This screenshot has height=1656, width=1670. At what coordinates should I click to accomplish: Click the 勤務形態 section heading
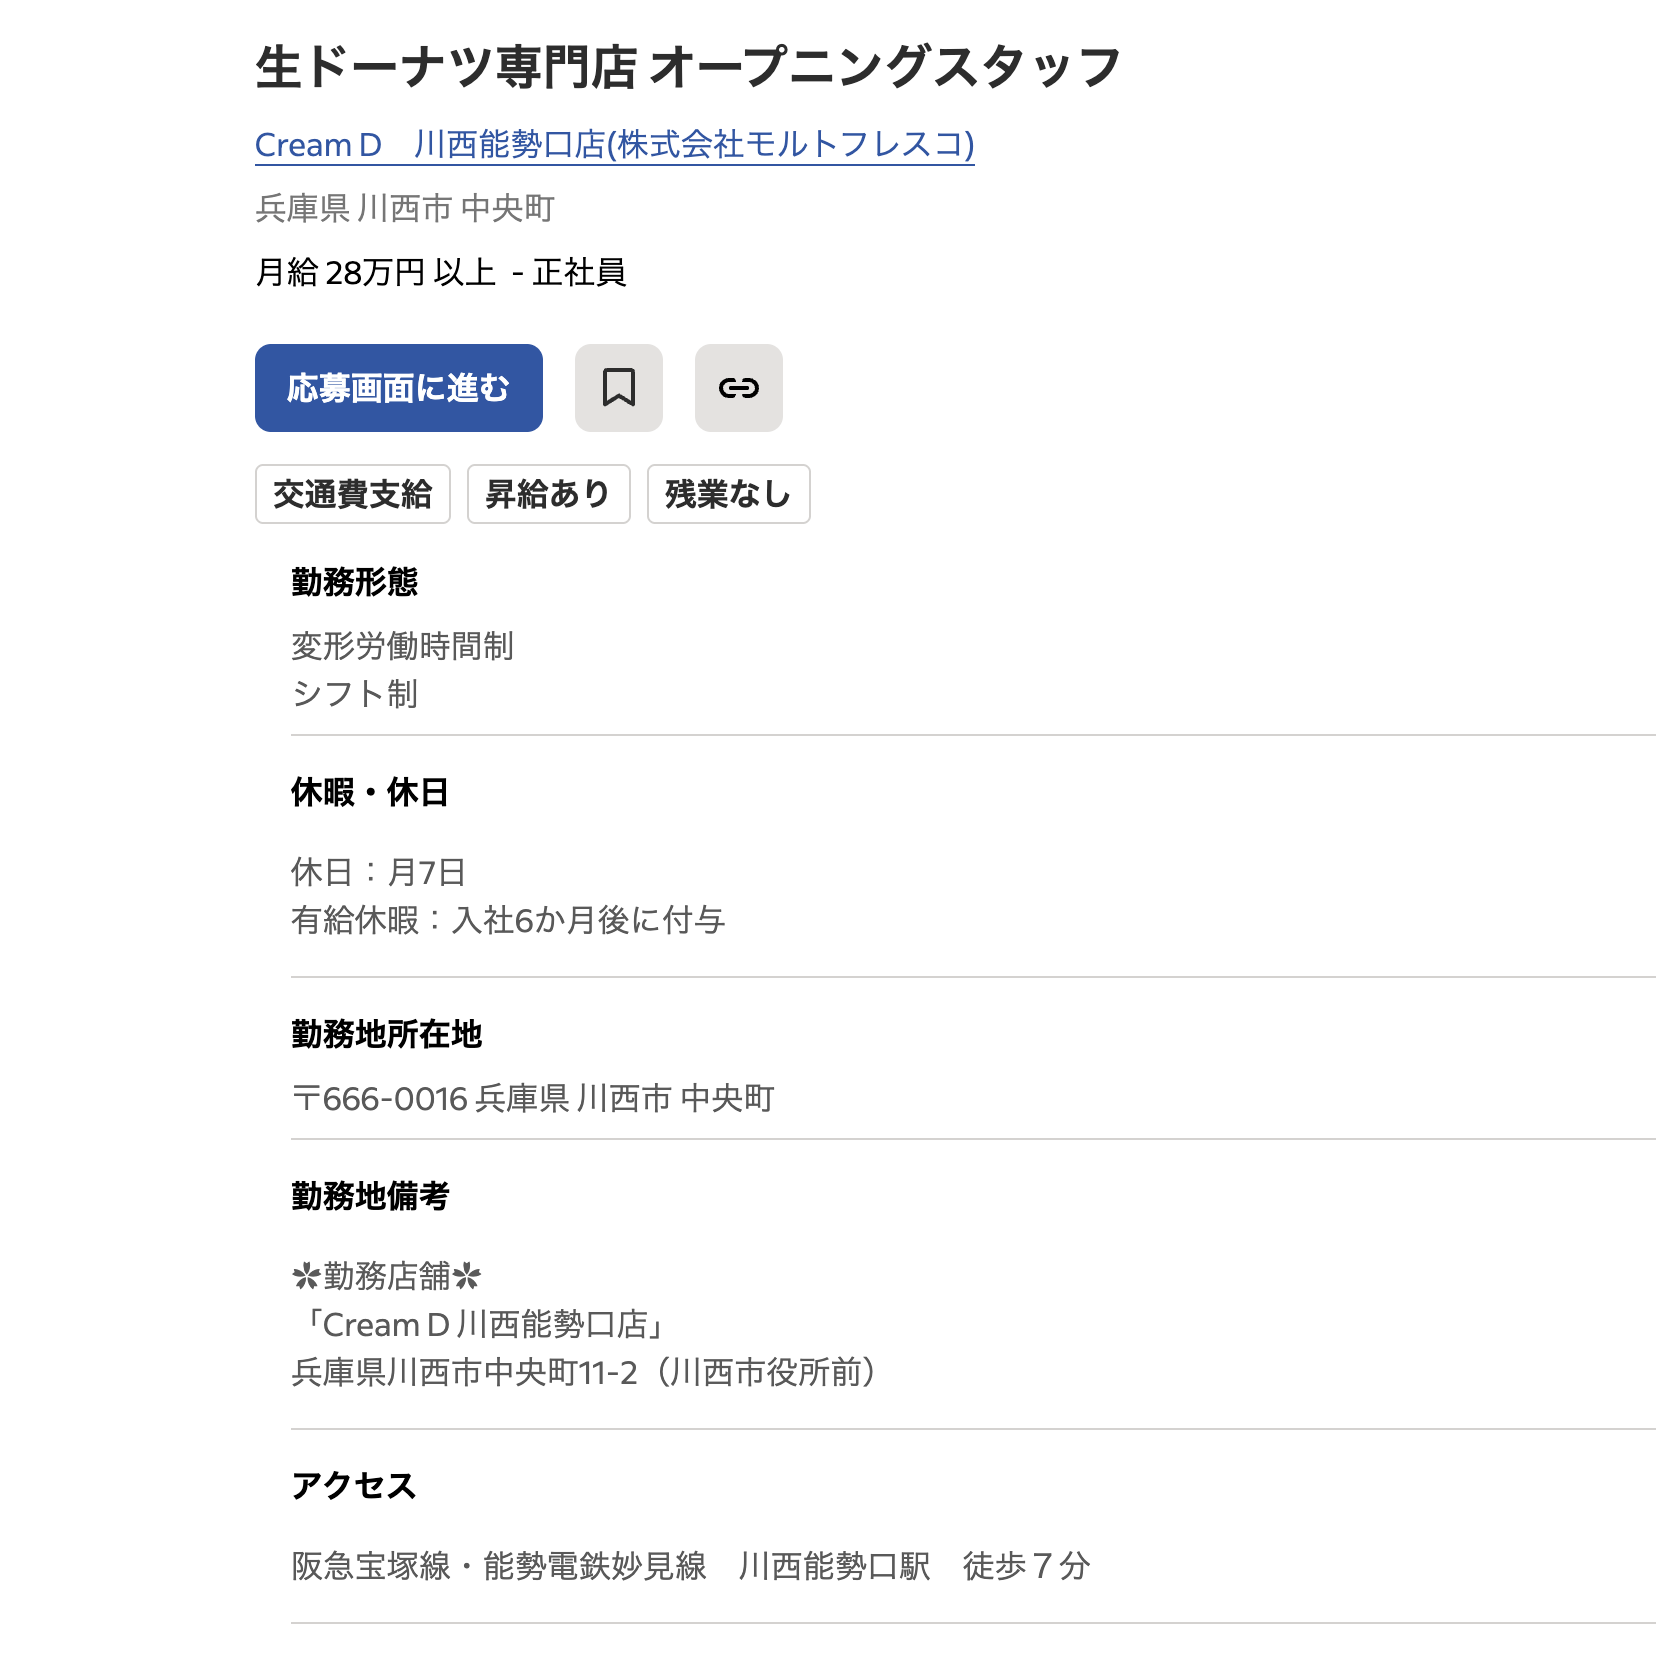[x=354, y=582]
